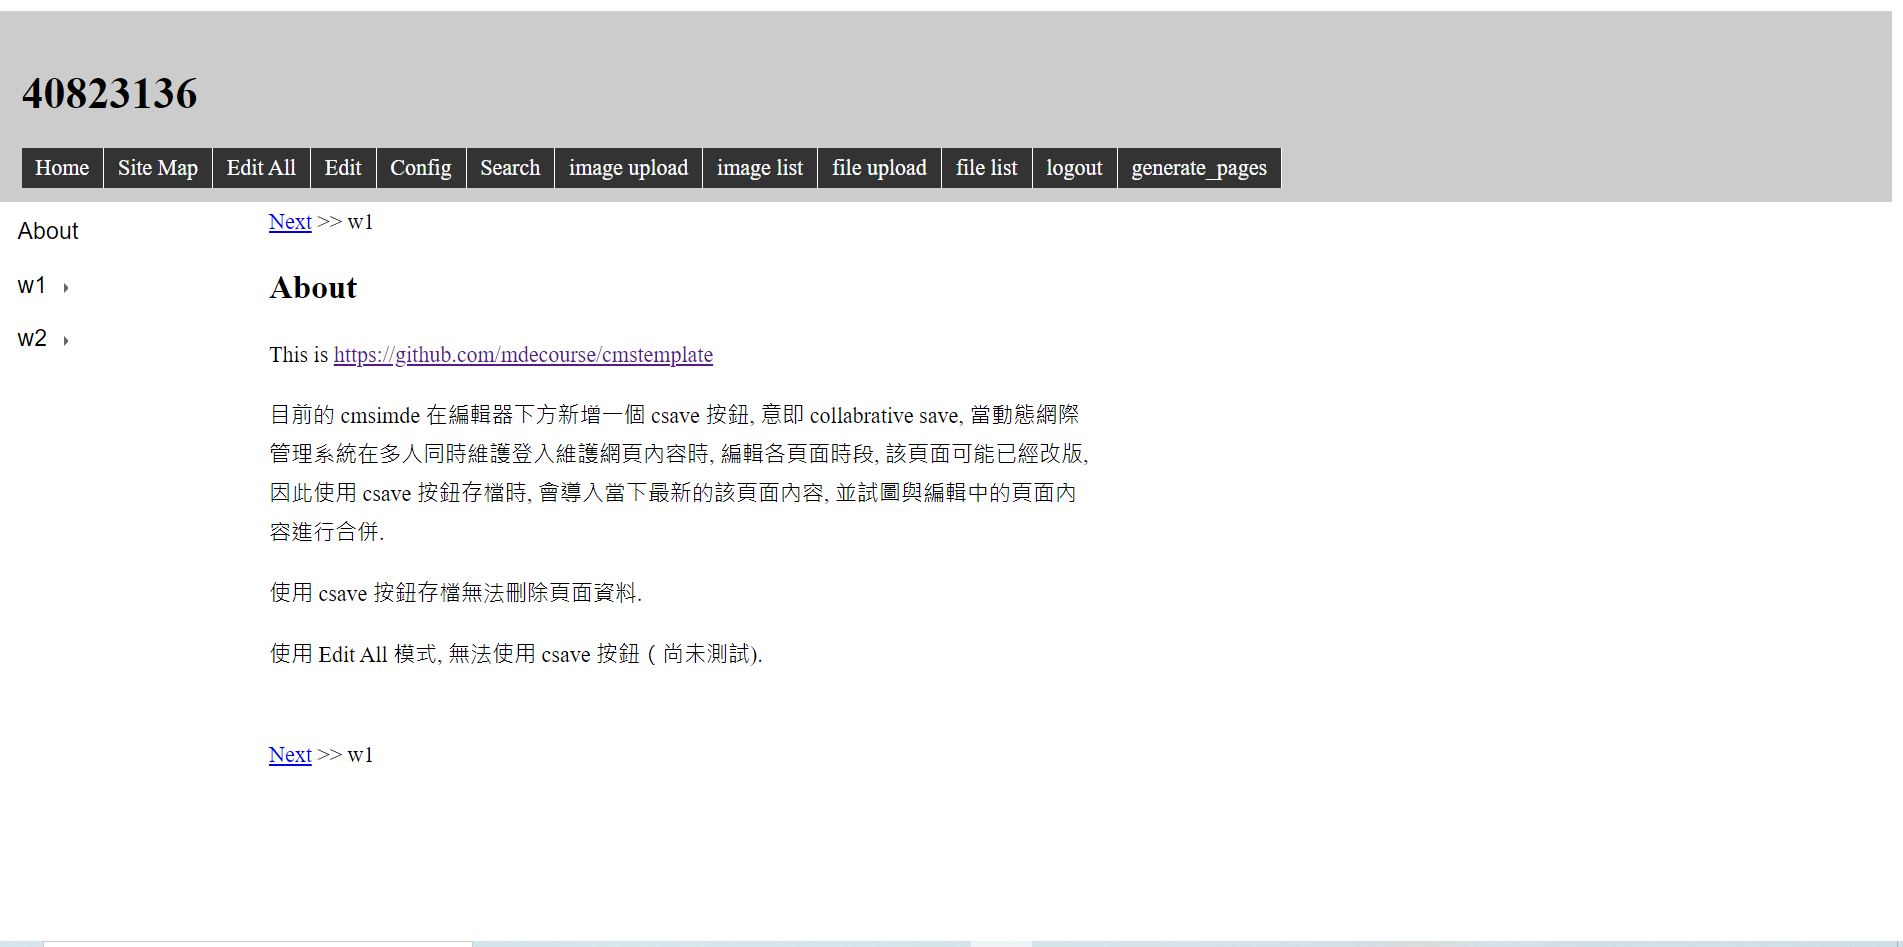Go to the Search page
This screenshot has height=947, width=1903.
click(510, 168)
